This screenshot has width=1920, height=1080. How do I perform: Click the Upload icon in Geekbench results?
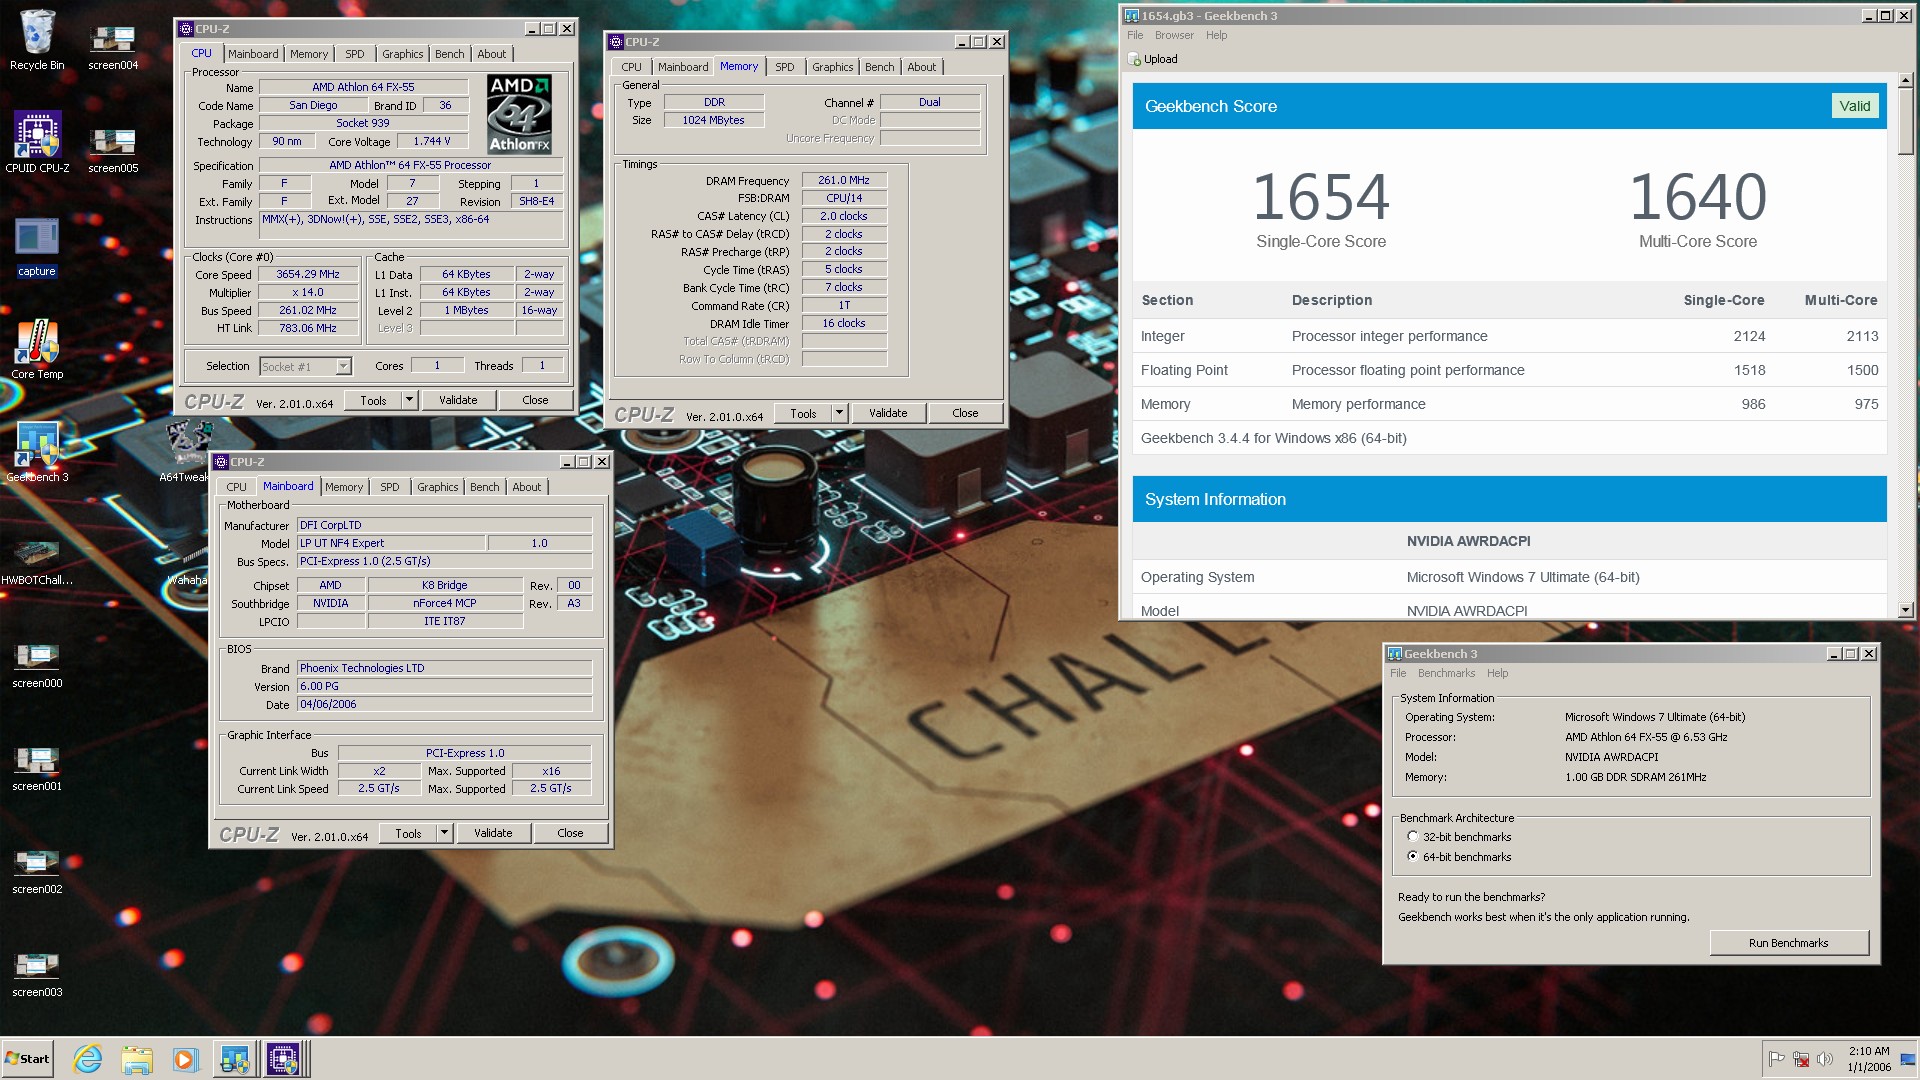pyautogui.click(x=1135, y=59)
